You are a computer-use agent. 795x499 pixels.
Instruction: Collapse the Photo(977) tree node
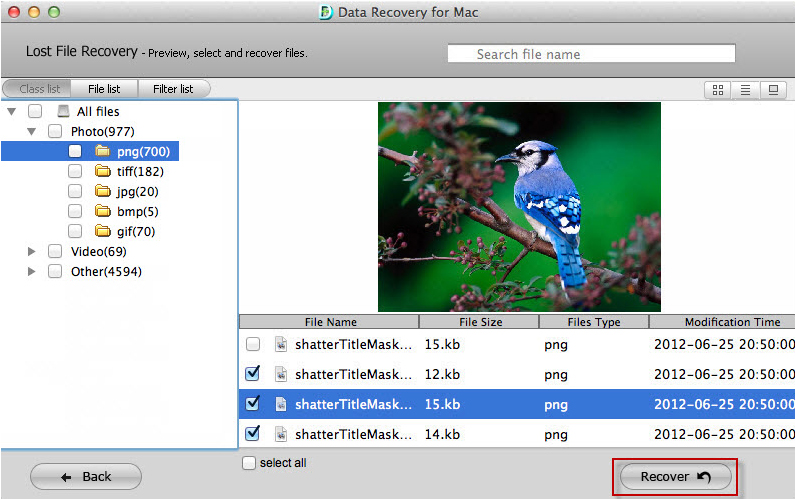coord(31,131)
